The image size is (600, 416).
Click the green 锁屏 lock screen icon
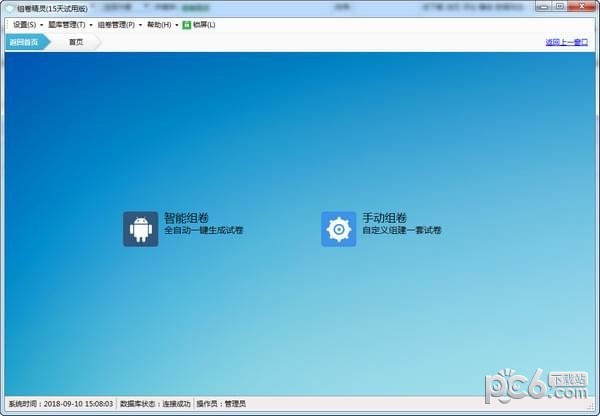(184, 24)
